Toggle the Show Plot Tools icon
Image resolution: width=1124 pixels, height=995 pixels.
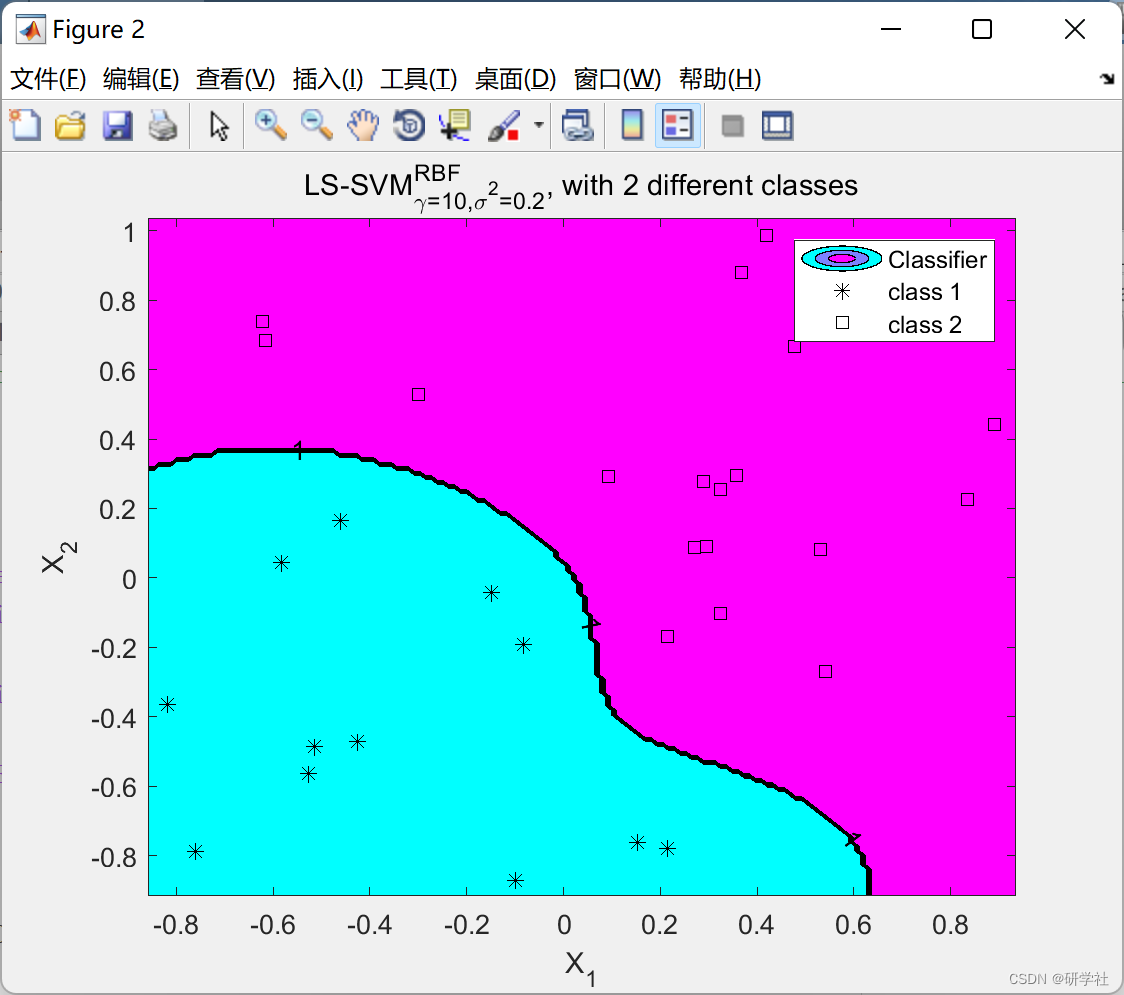tap(778, 125)
